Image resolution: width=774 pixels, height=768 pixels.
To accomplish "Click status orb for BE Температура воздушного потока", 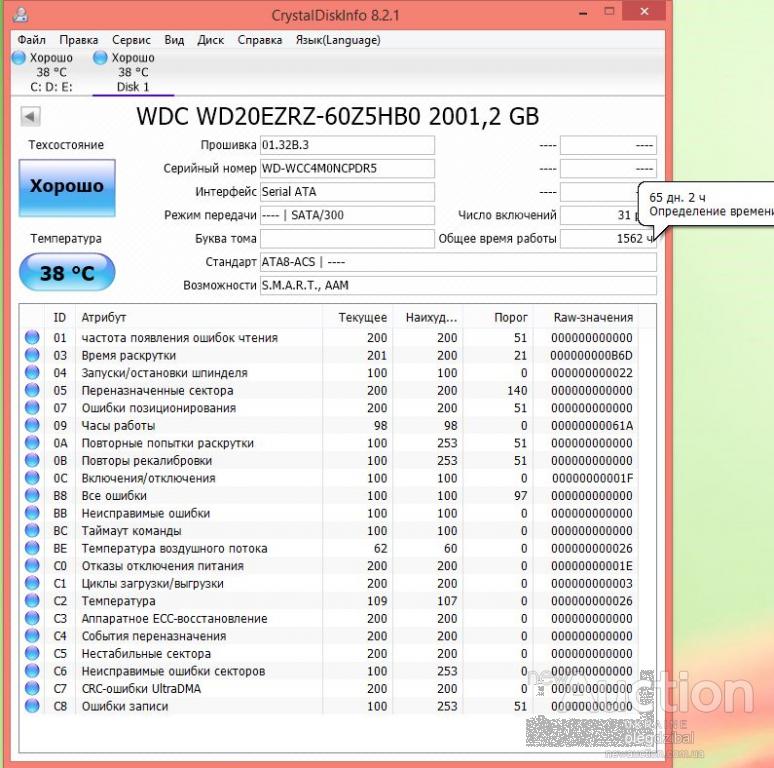I will pyautogui.click(x=32, y=548).
